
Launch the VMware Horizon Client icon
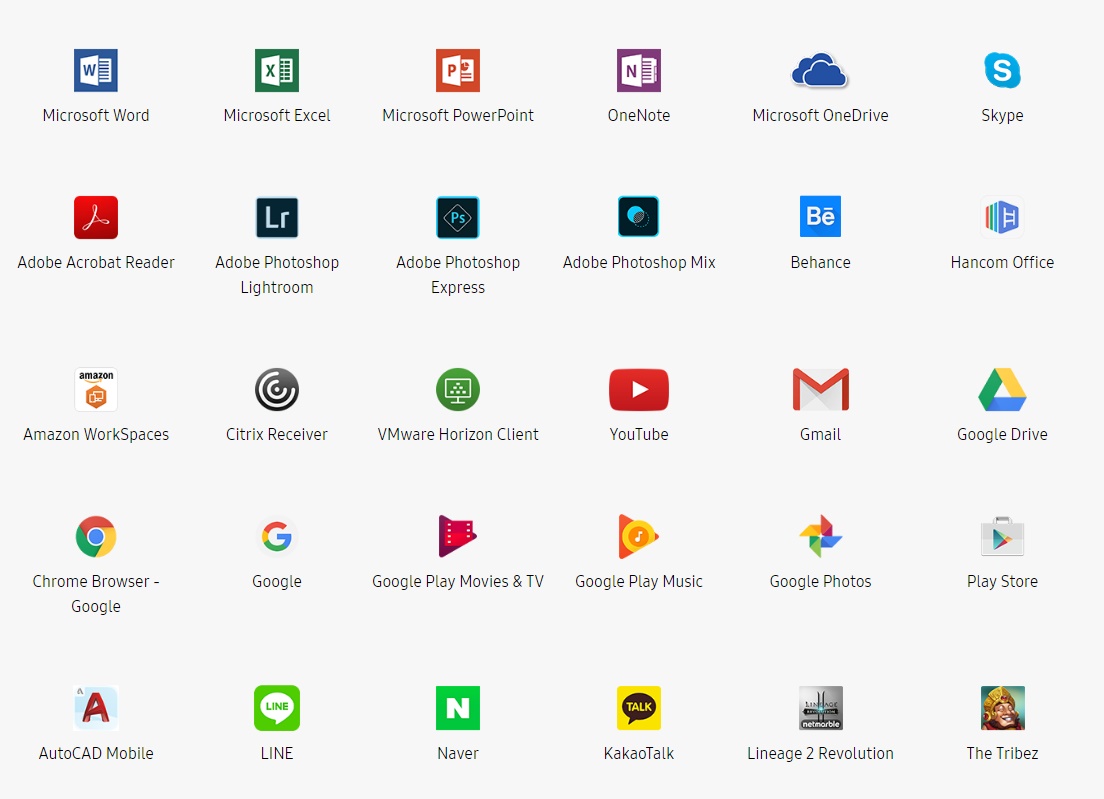[458, 389]
